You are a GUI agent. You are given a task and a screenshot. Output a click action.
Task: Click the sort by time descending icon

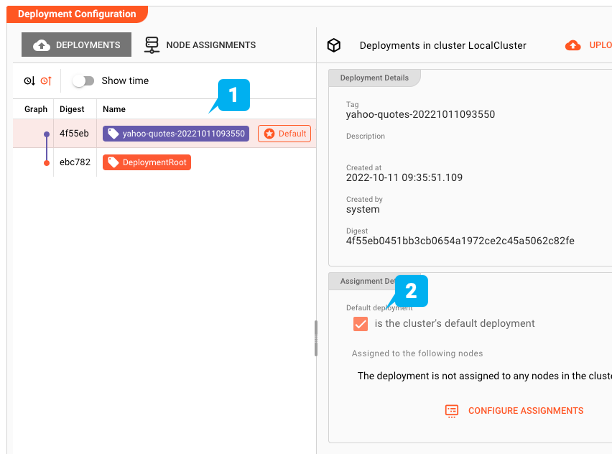pos(29,81)
